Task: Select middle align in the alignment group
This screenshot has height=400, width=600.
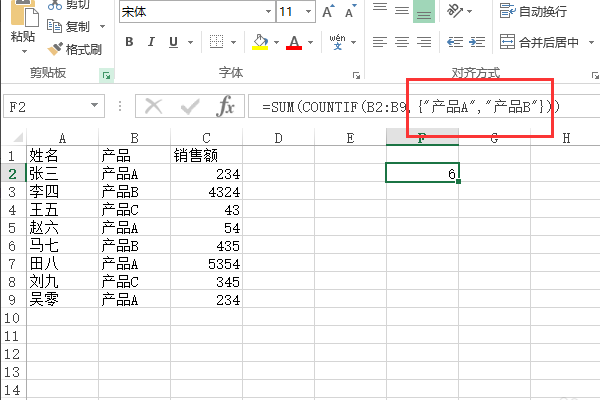Action: (402, 11)
